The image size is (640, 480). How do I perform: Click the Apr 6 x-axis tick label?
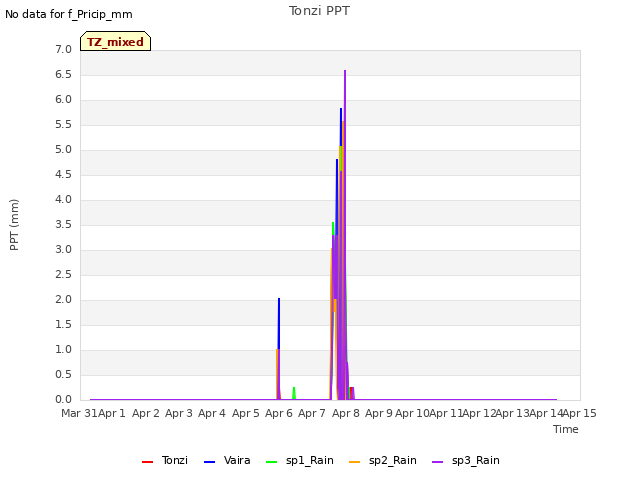coord(279,413)
